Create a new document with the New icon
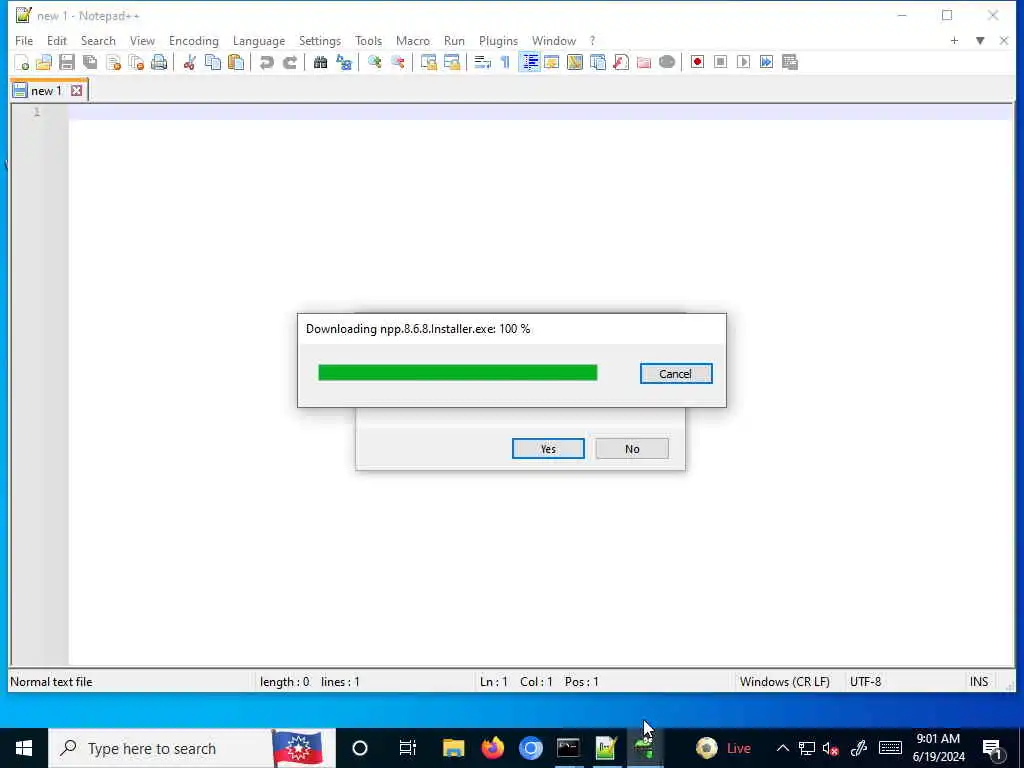The width and height of the screenshot is (1024, 768). tap(22, 62)
